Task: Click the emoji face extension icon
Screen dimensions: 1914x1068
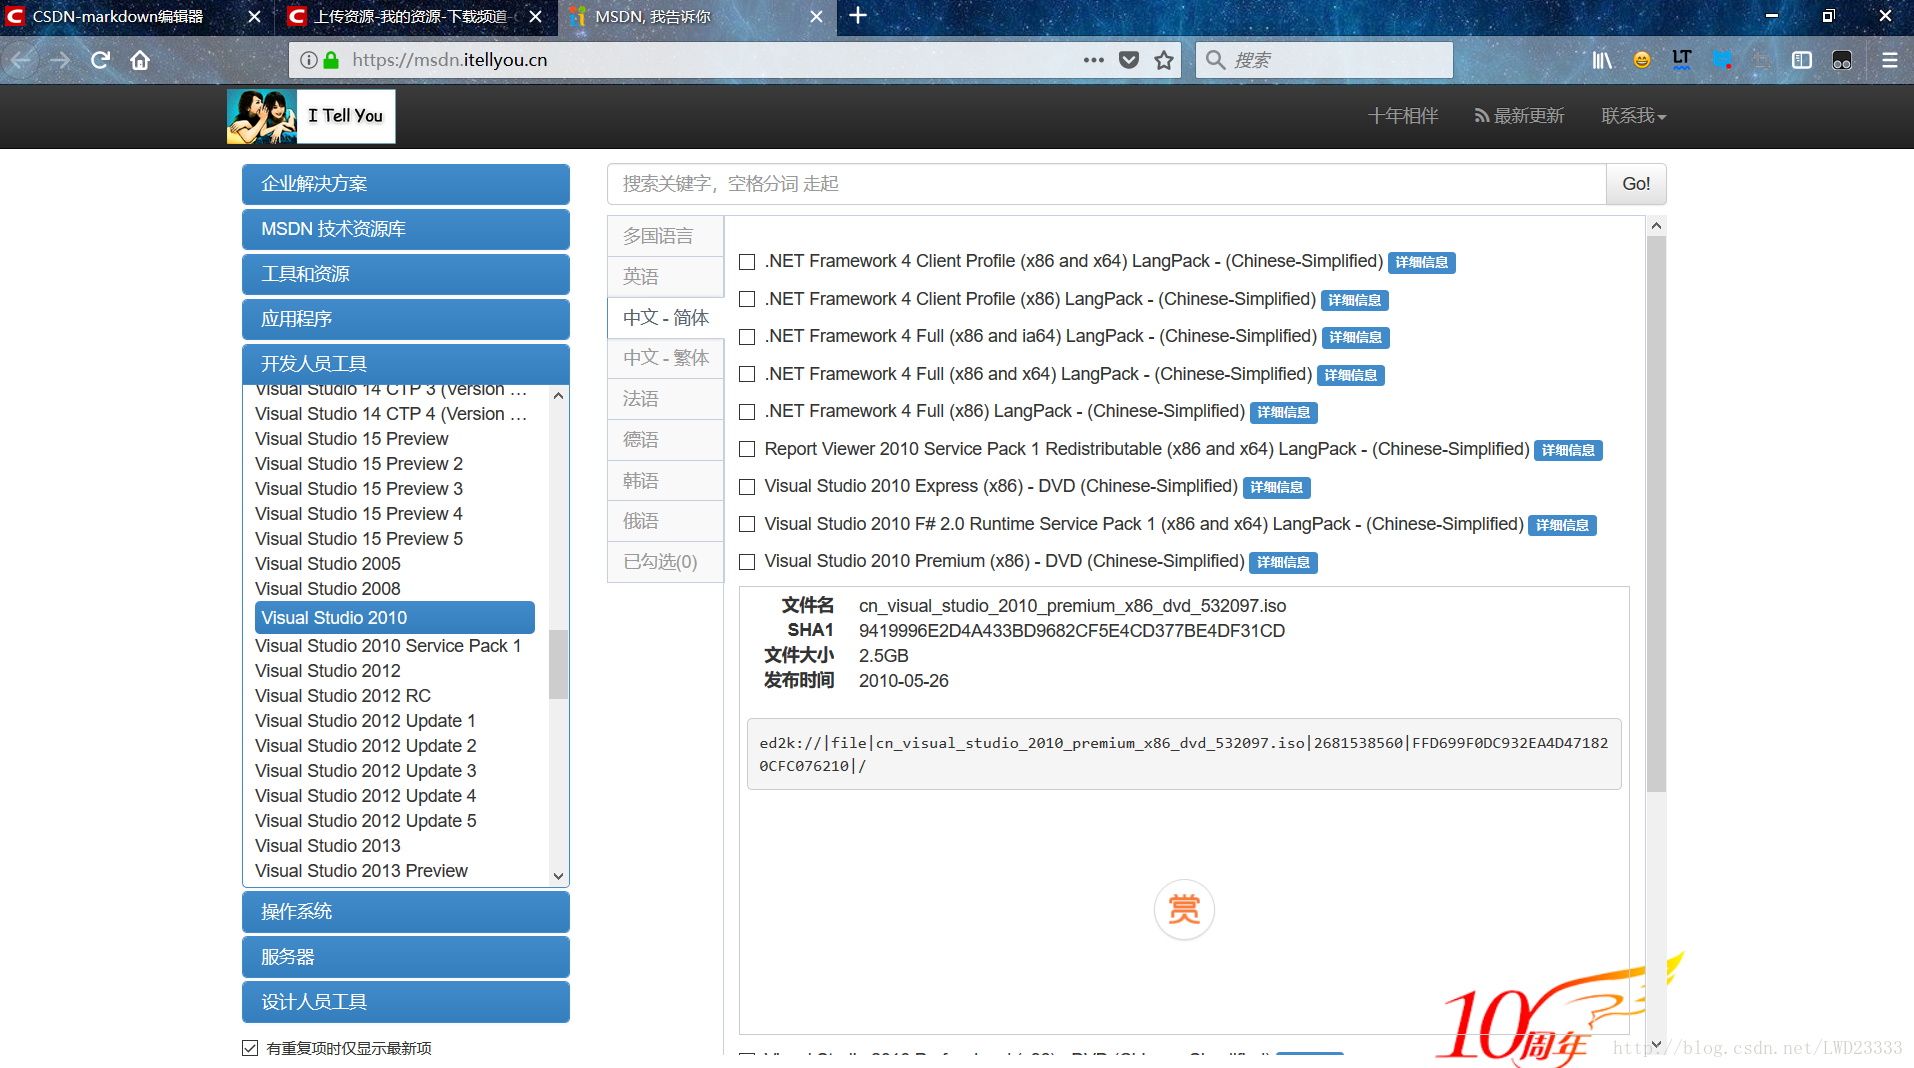Action: coord(1642,60)
